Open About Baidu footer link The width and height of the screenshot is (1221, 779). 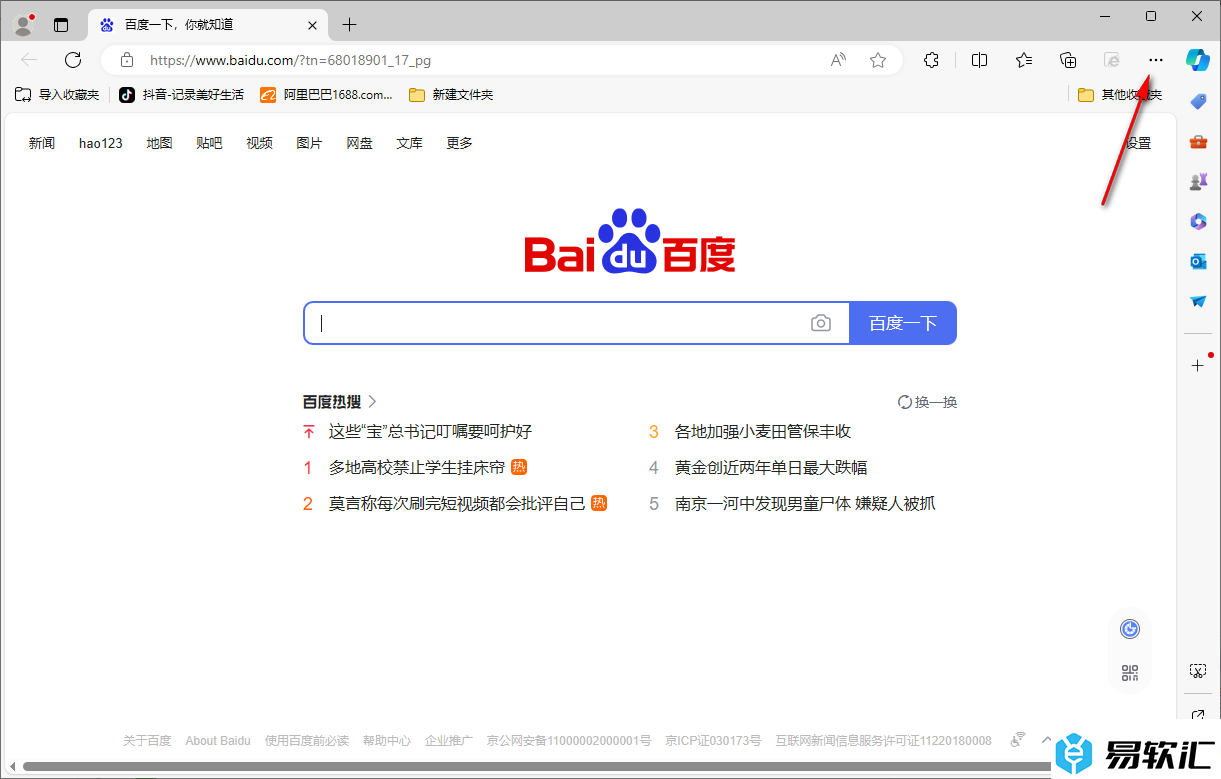click(218, 741)
